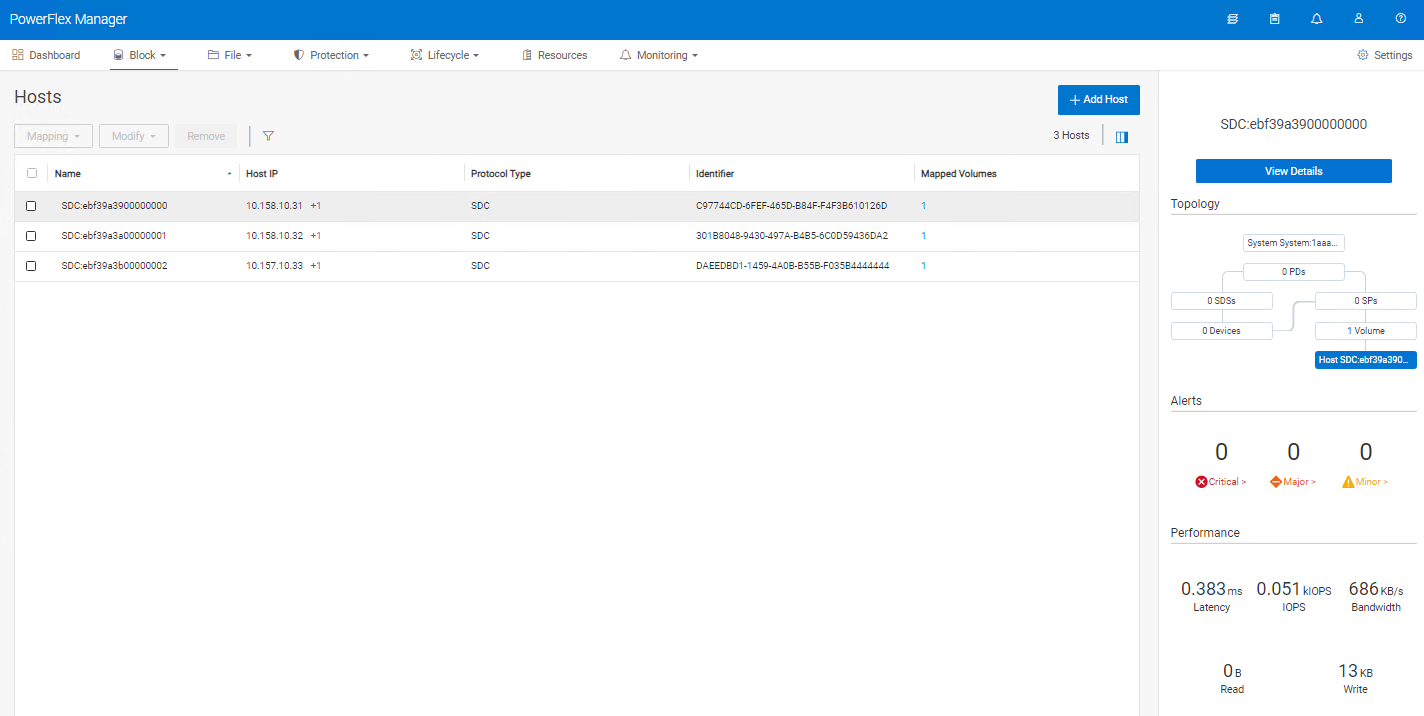Click the View Details button in the side panel

point(1293,171)
